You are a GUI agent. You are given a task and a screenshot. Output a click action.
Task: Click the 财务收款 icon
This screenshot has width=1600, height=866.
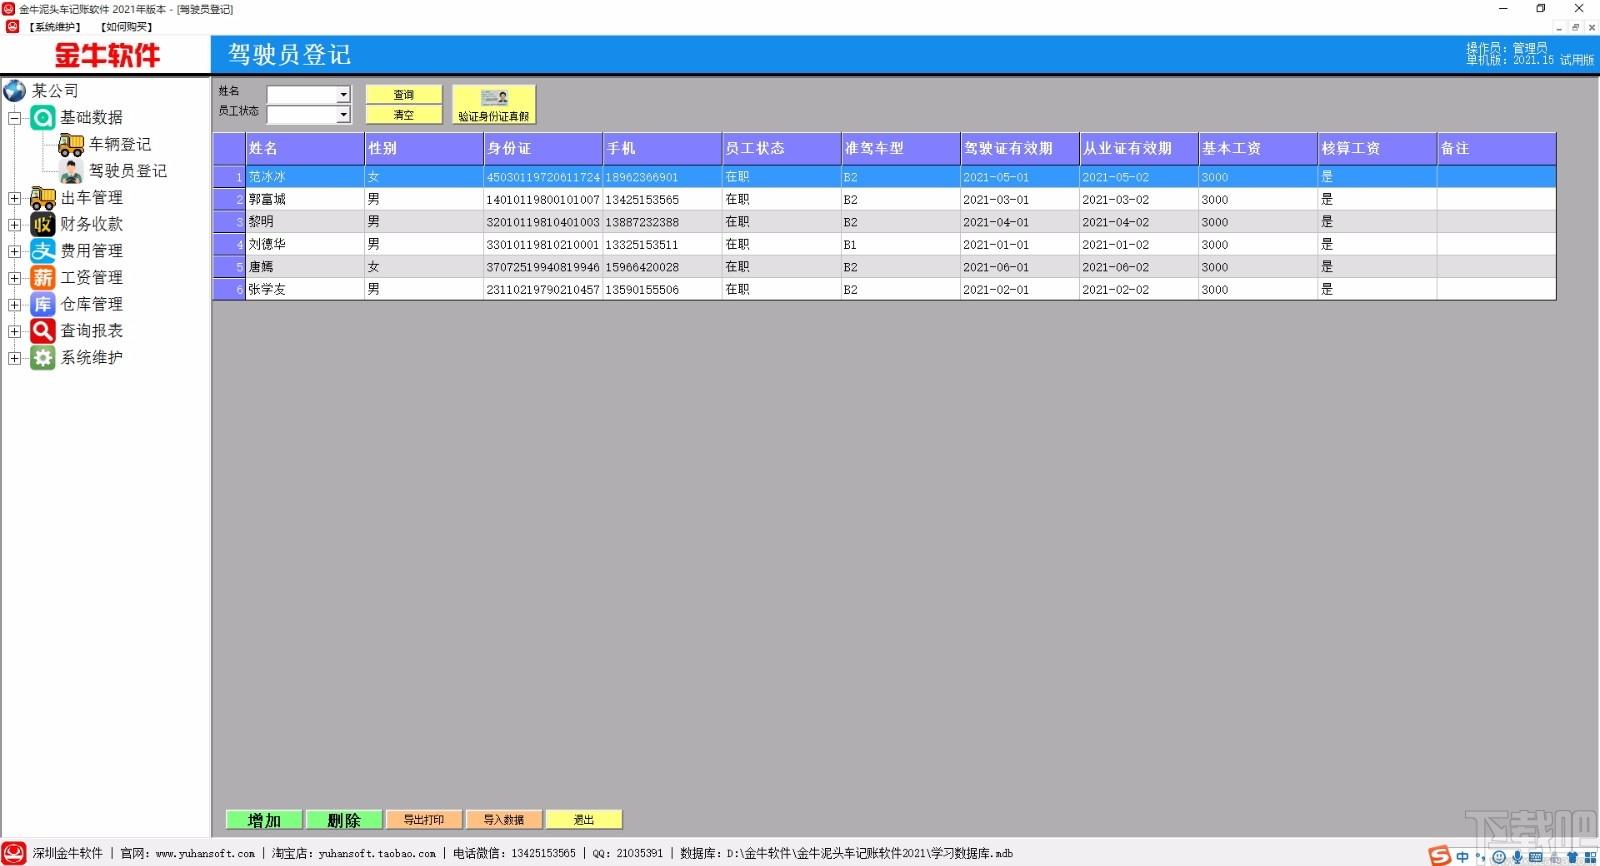click(x=43, y=224)
